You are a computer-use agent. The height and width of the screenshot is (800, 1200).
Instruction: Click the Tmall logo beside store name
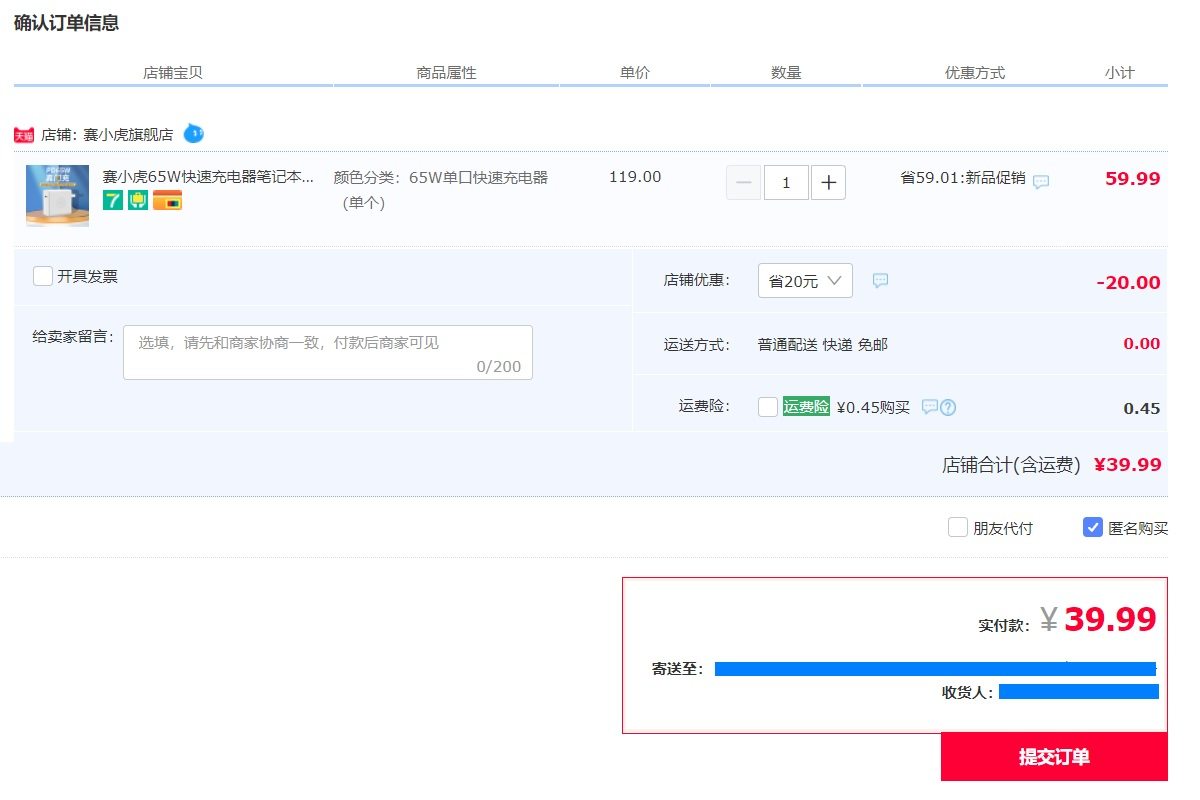click(x=24, y=135)
